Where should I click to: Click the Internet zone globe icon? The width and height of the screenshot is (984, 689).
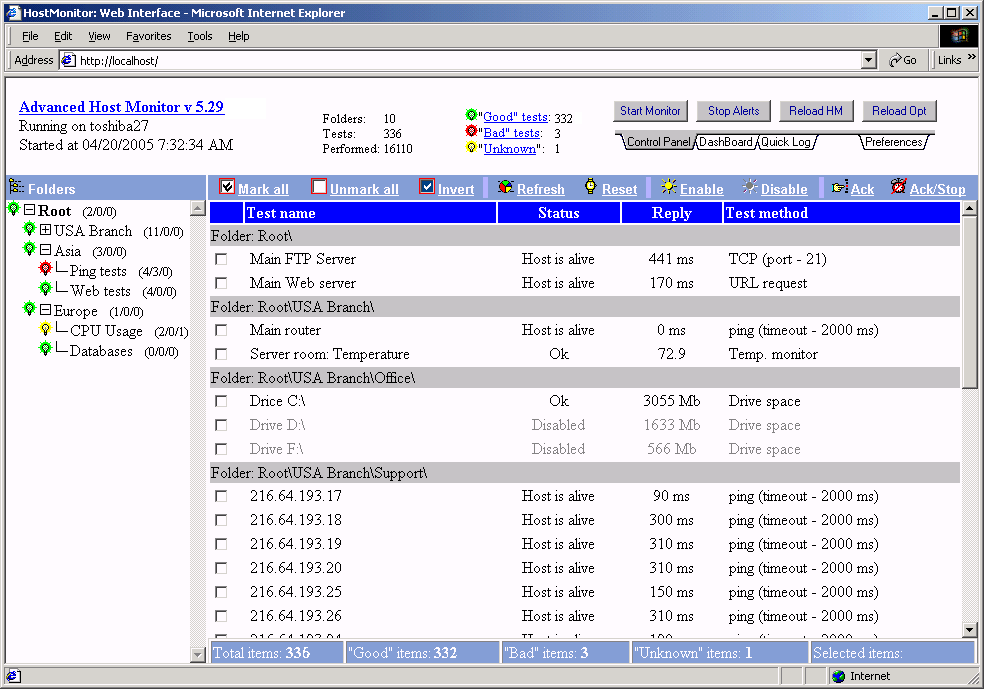coord(838,676)
